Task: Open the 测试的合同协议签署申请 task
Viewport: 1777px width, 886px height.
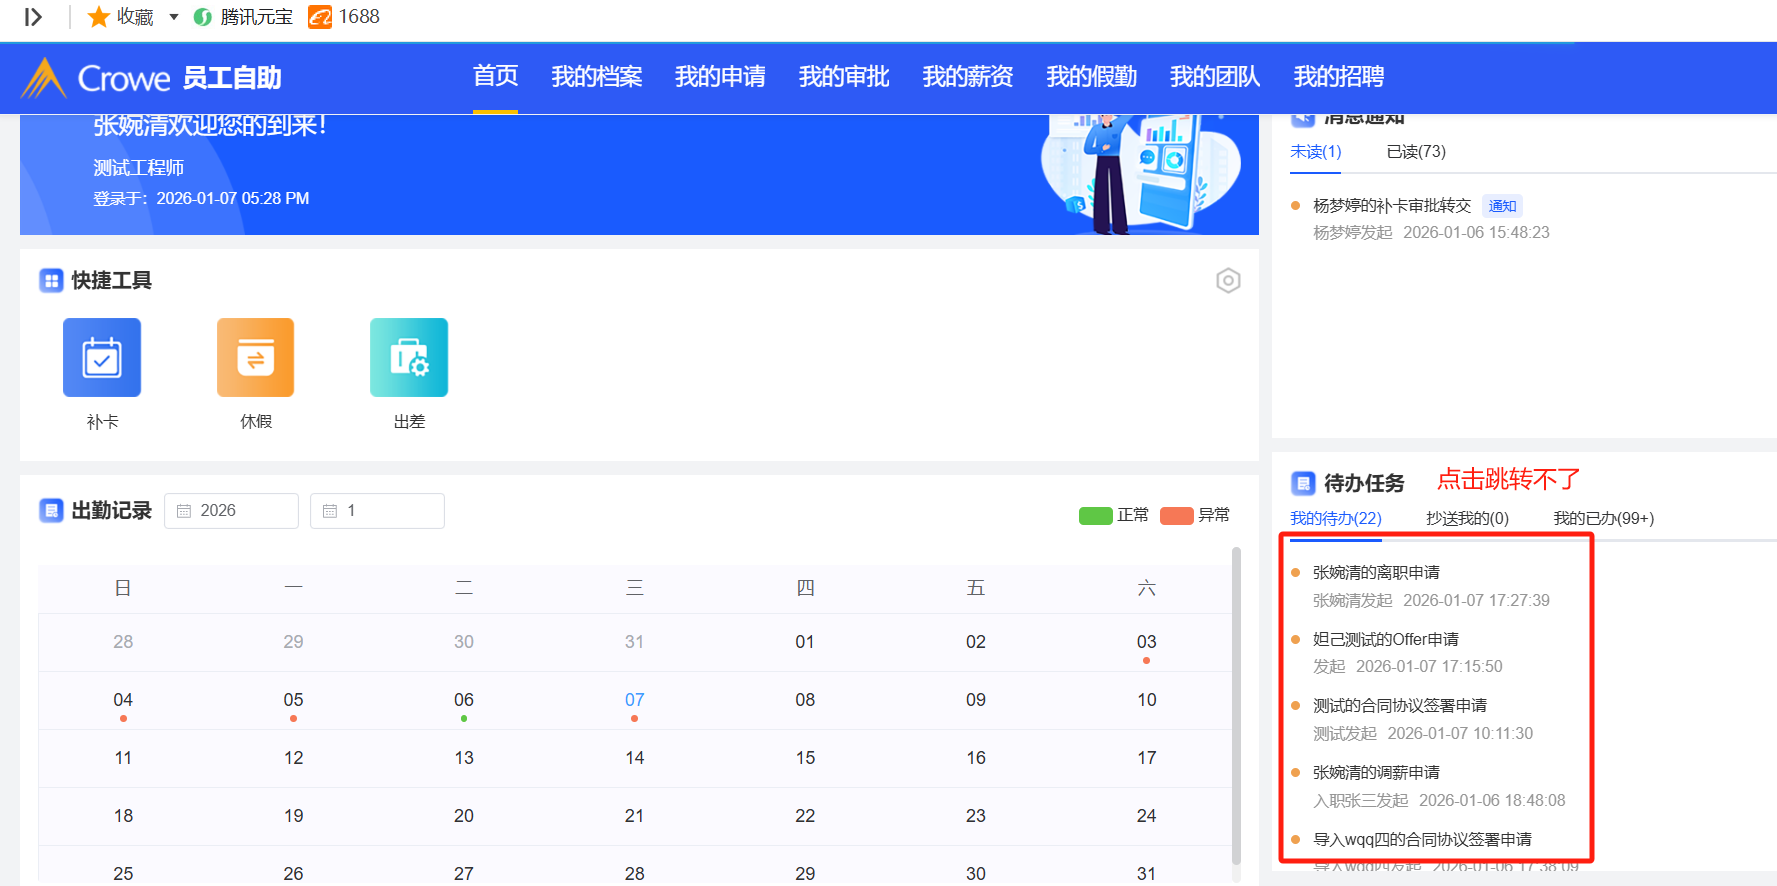Action: tap(1400, 706)
